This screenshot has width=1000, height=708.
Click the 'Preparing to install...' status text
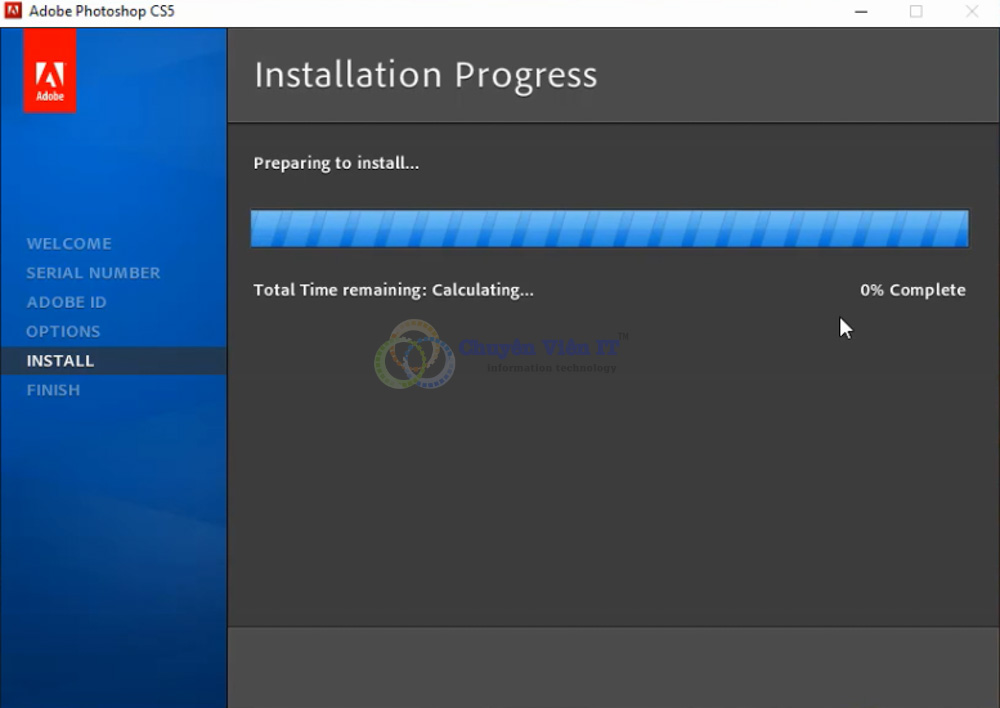[x=336, y=163]
